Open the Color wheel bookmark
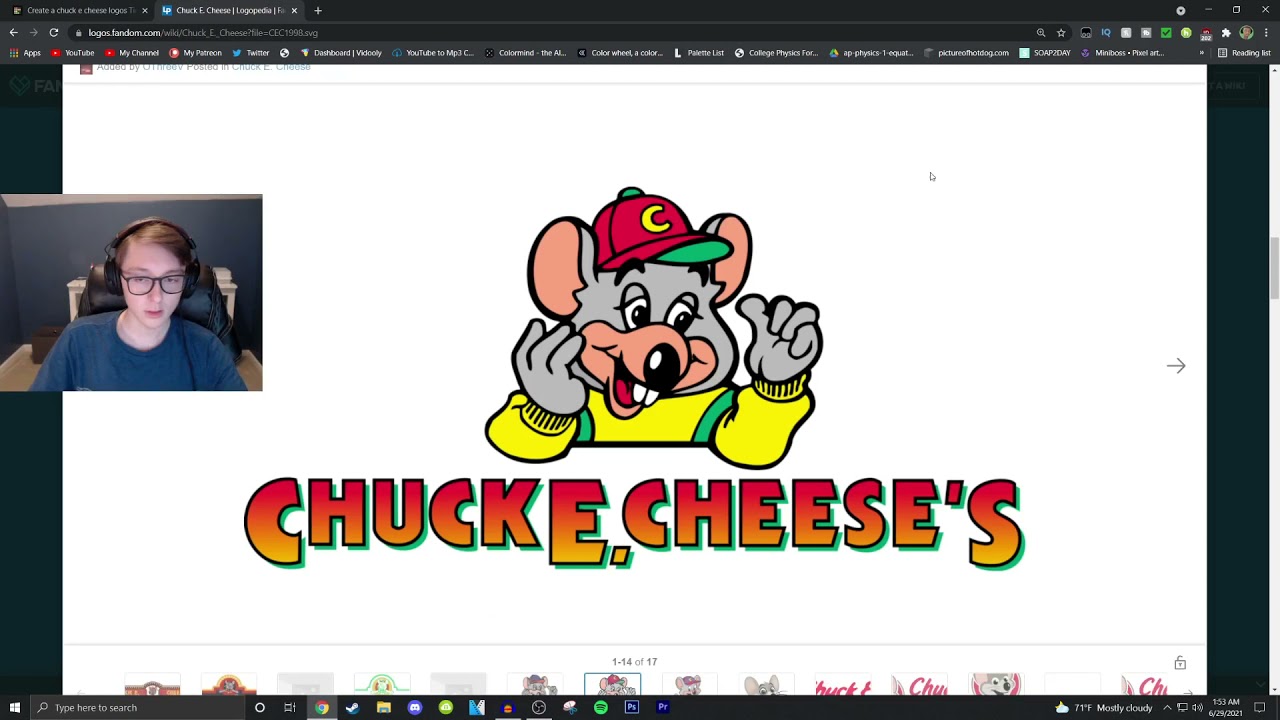The width and height of the screenshot is (1280, 720). tap(620, 53)
